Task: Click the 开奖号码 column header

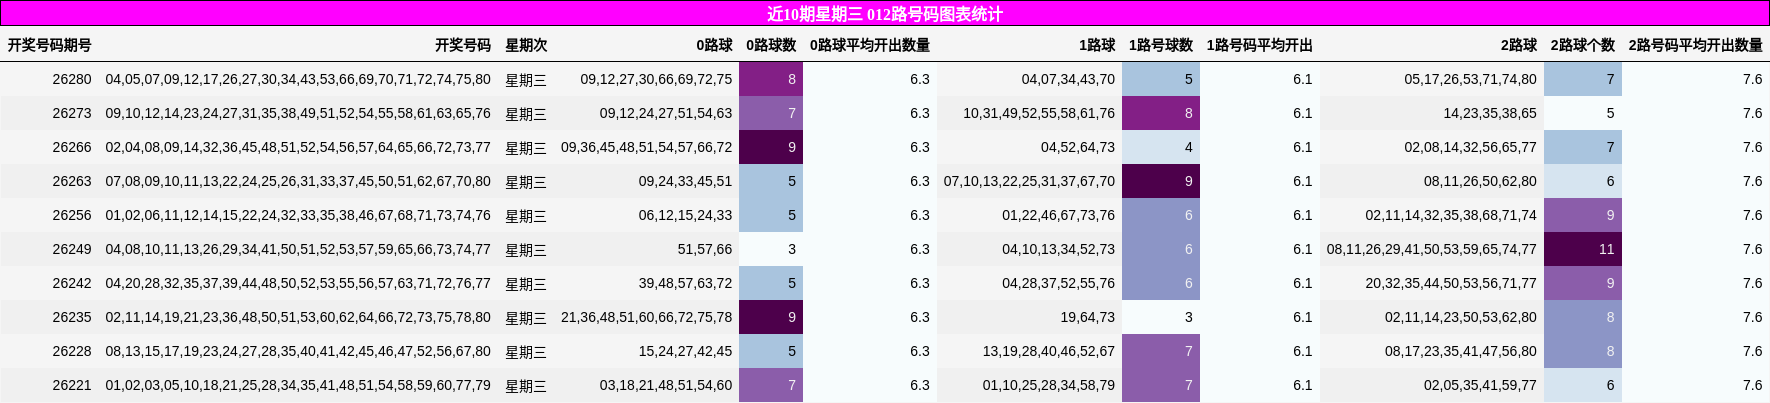Action: [x=463, y=45]
